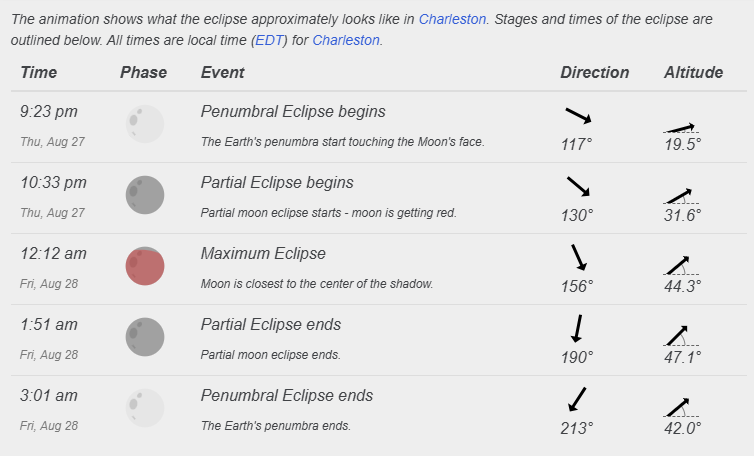
Task: Click the 117° direction arrow icon
Action: 578,115
